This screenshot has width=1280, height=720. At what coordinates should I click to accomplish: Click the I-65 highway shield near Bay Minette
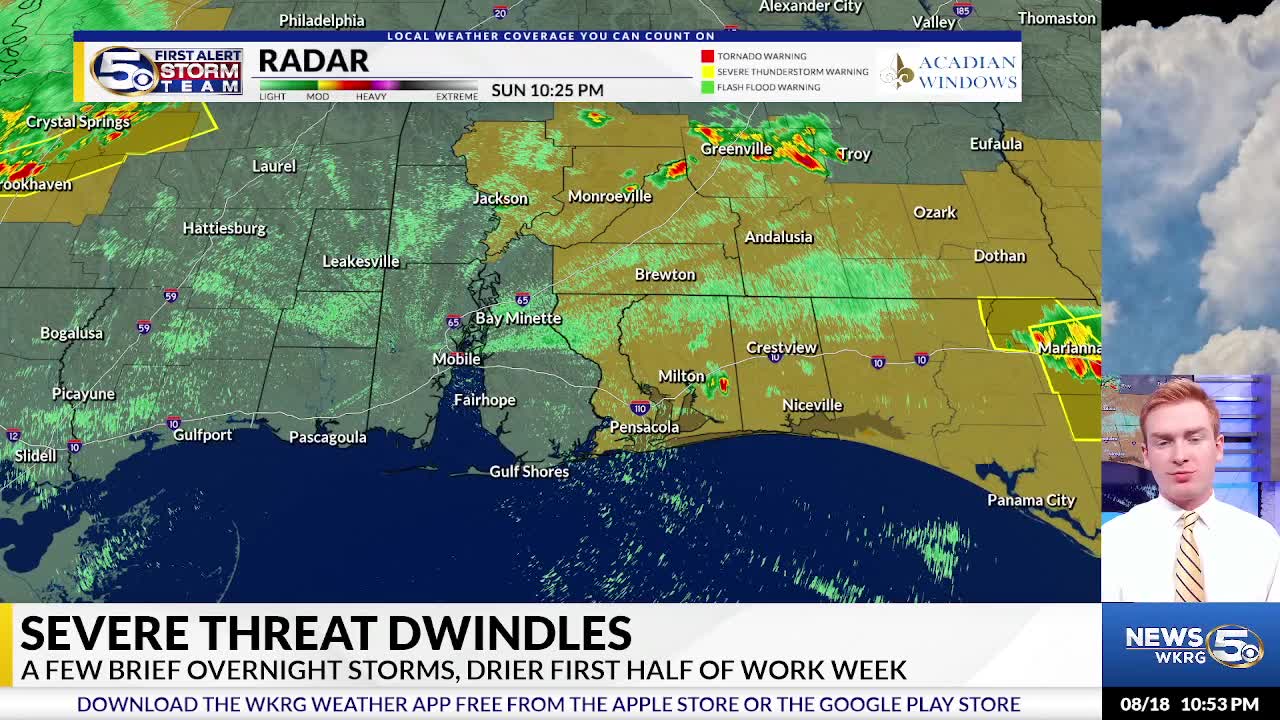[x=522, y=299]
